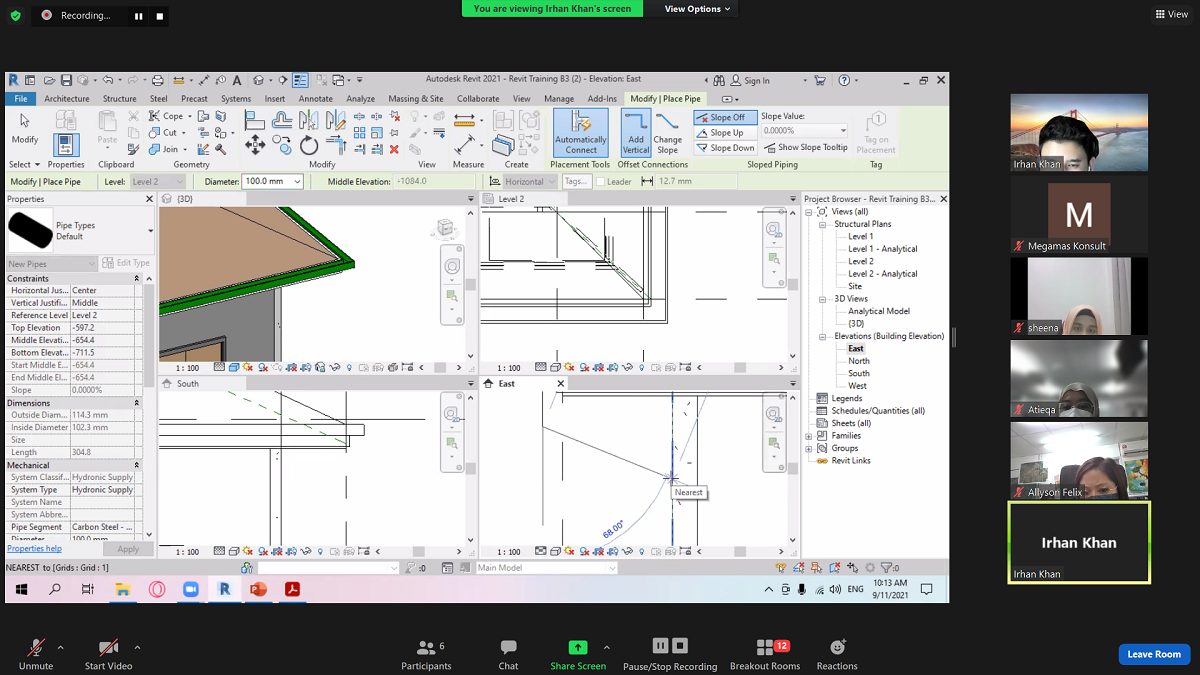Select the Offset tool
This screenshot has width=1200, height=675.
[x=282, y=120]
